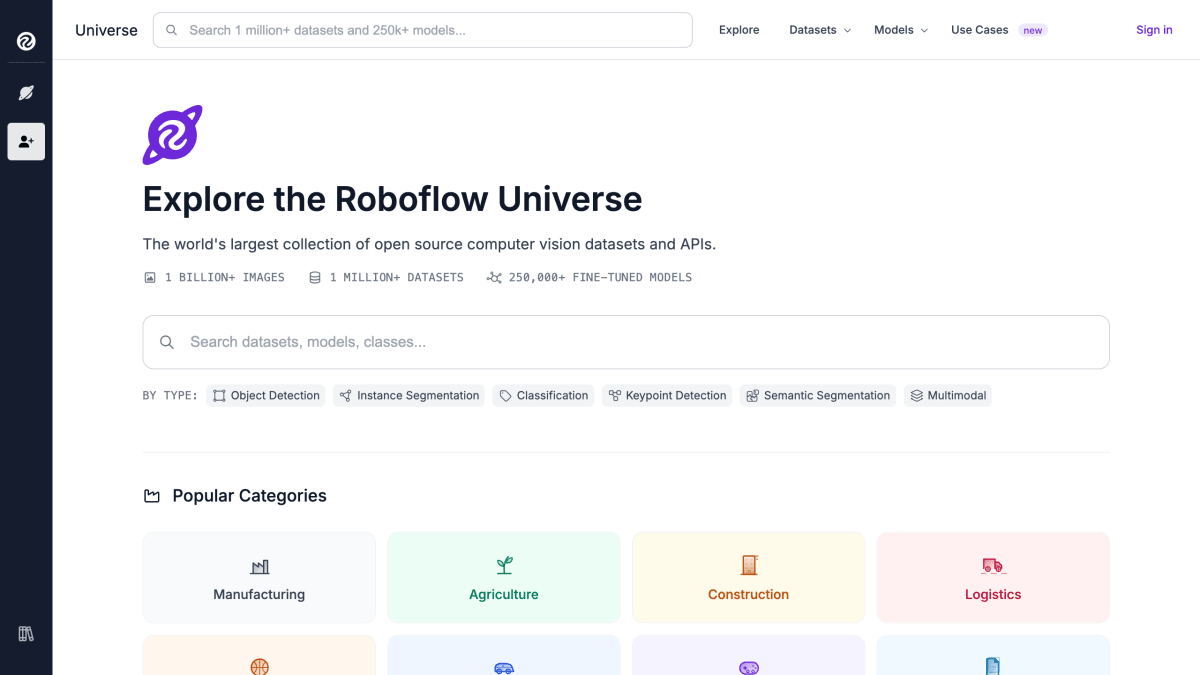Filter by Keypoint Detection type

point(667,396)
